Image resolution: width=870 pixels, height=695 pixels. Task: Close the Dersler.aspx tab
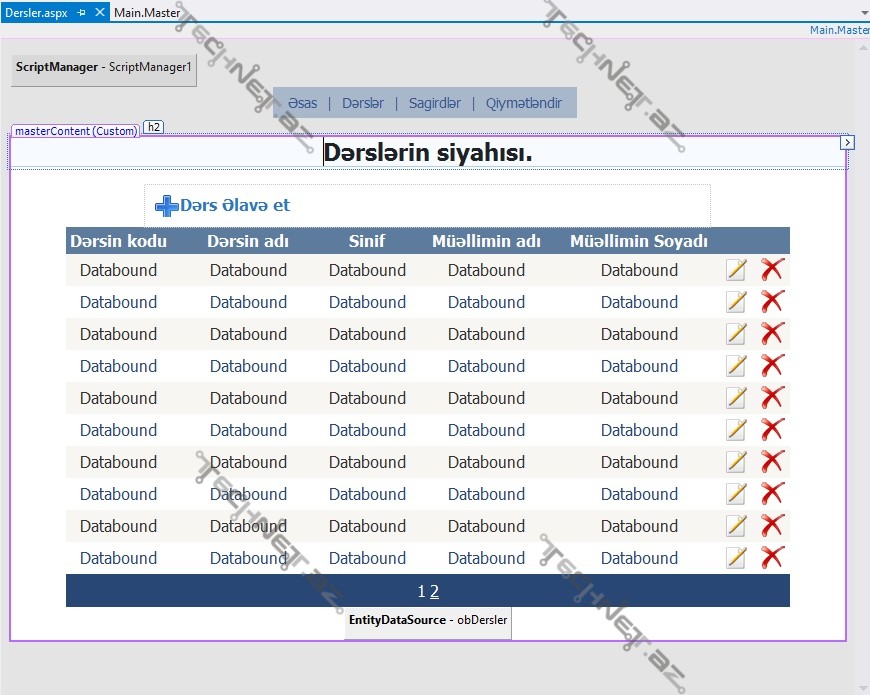pyautogui.click(x=100, y=13)
